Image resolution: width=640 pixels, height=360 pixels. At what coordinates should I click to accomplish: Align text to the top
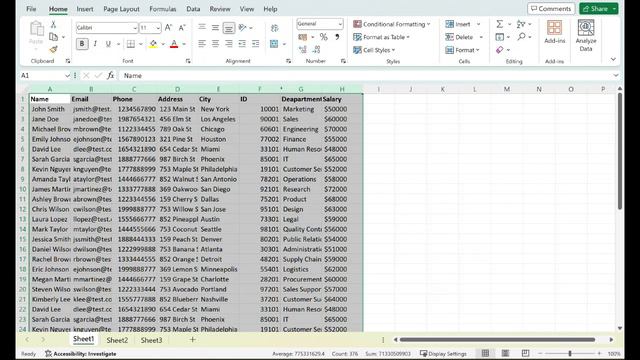pos(202,27)
